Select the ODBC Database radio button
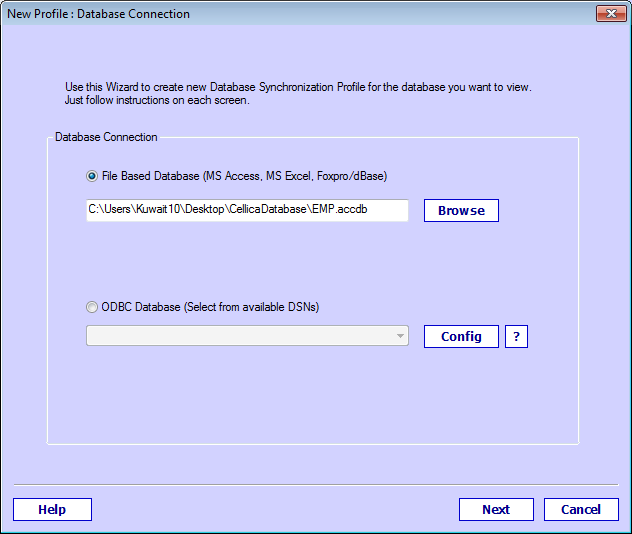Image resolution: width=632 pixels, height=534 pixels. [93, 307]
